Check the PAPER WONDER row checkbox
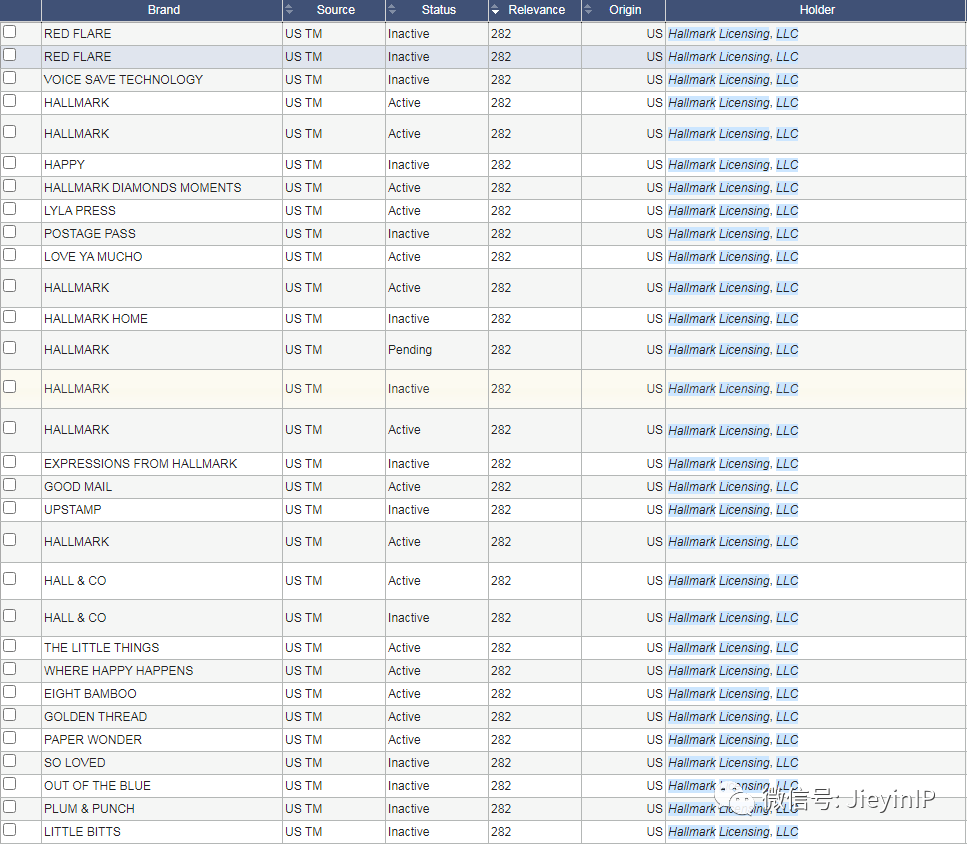This screenshot has height=844, width=967. coord(9,738)
